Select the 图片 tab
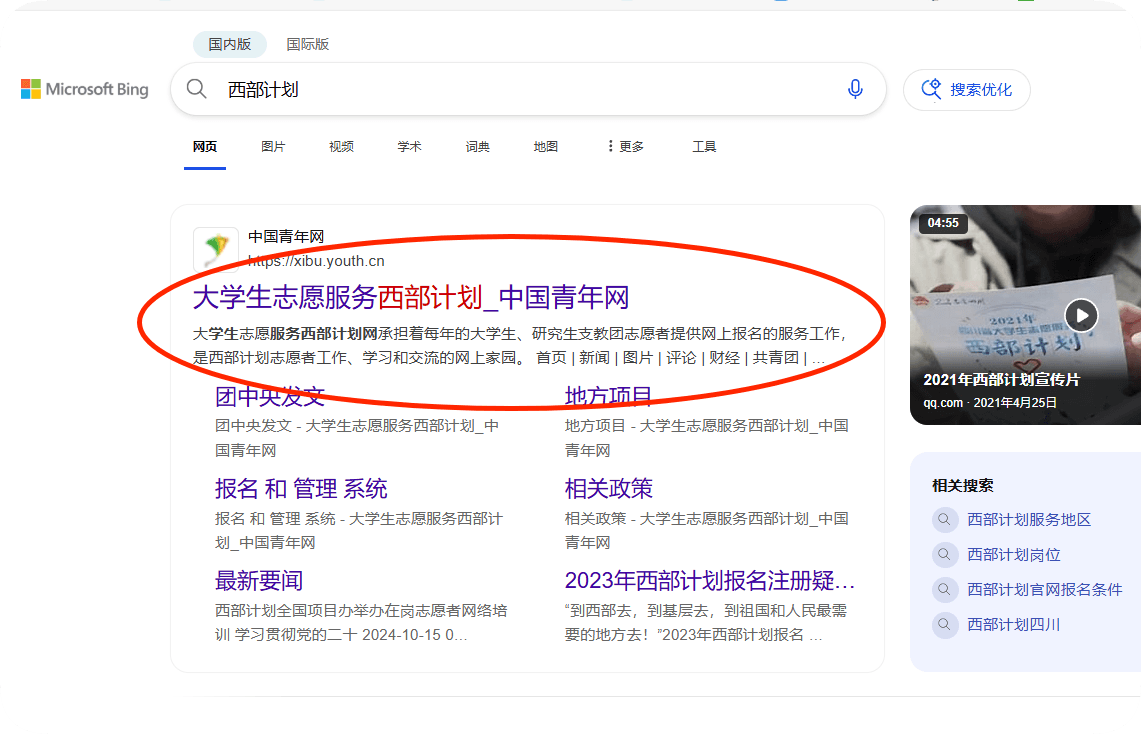 click(x=273, y=147)
